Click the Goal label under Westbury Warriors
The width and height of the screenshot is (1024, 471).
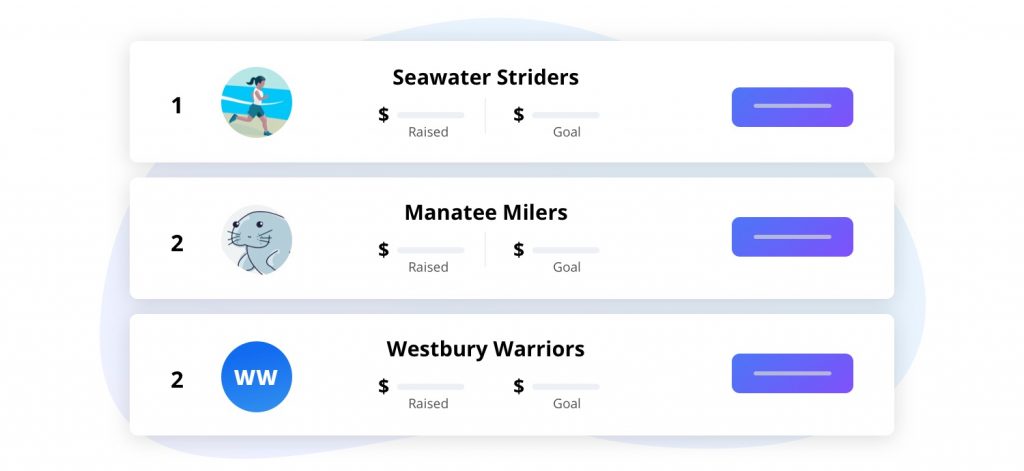tap(566, 404)
